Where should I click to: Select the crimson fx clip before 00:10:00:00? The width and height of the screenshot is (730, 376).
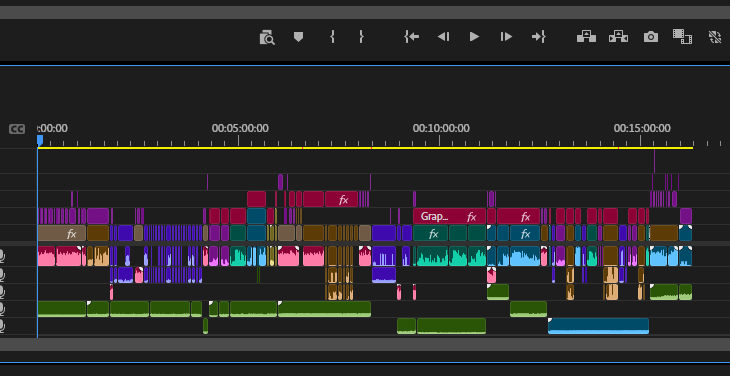[x=342, y=199]
